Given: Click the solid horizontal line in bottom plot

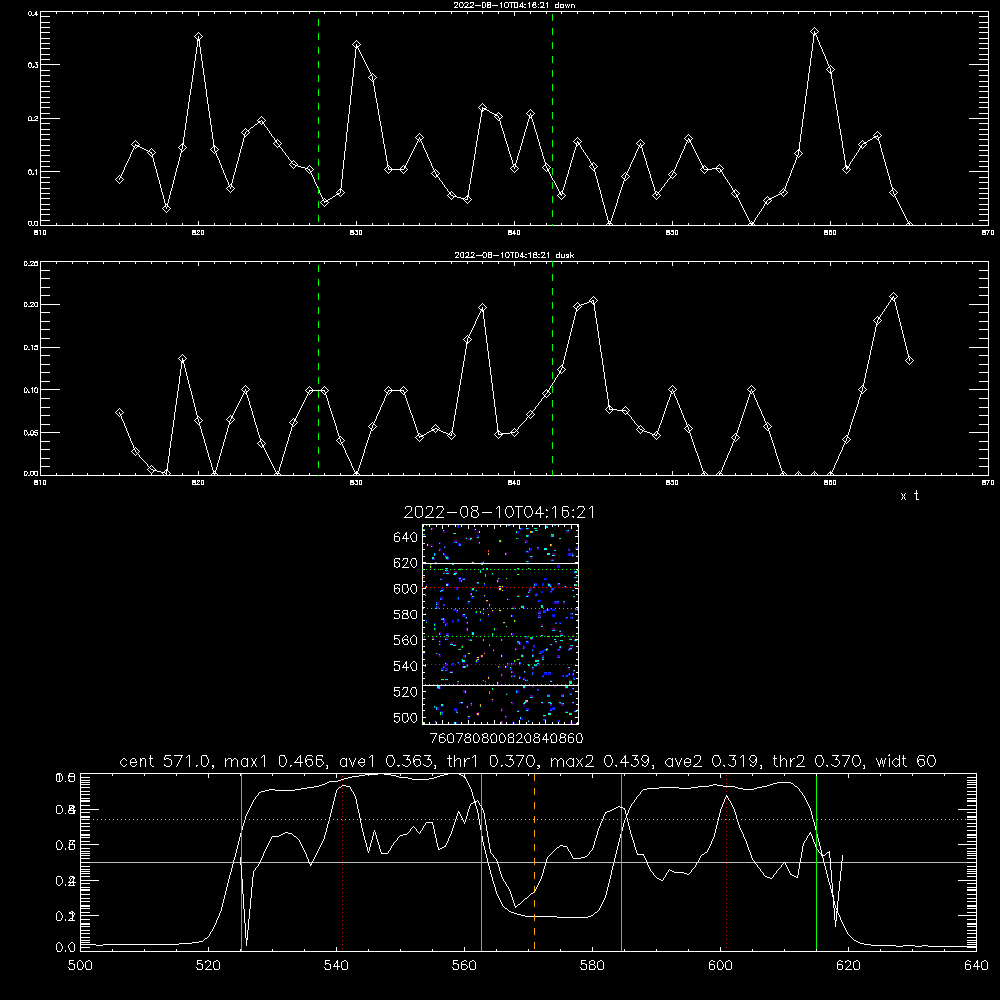Looking at the screenshot, I should pyautogui.click(x=528, y=862).
